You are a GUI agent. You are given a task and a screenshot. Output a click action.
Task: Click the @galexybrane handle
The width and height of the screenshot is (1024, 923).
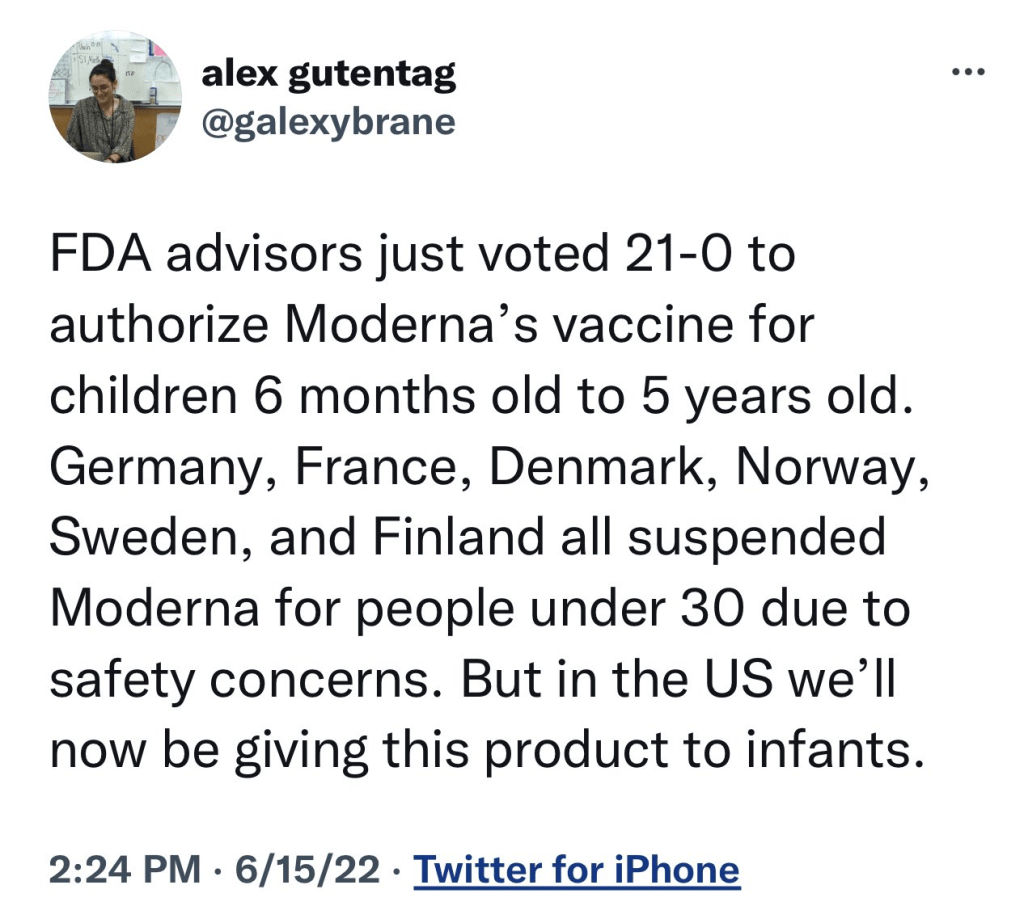[328, 121]
